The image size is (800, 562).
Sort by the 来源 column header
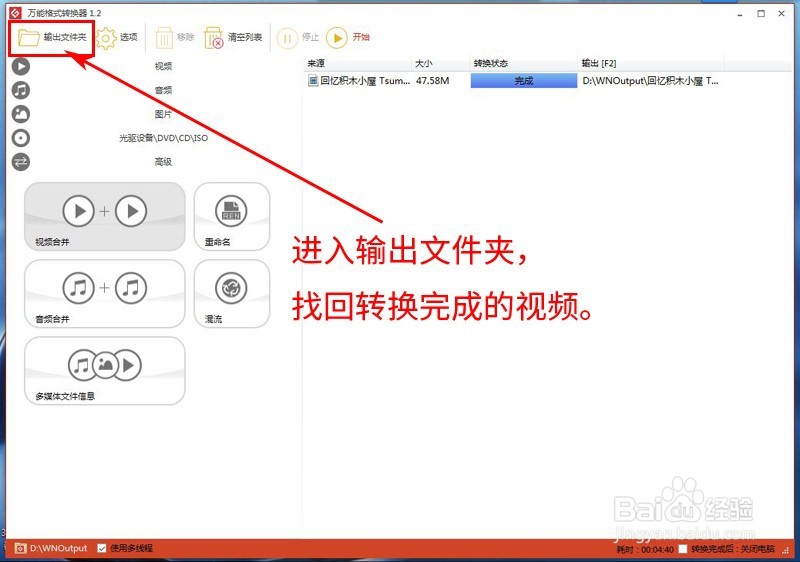point(358,64)
